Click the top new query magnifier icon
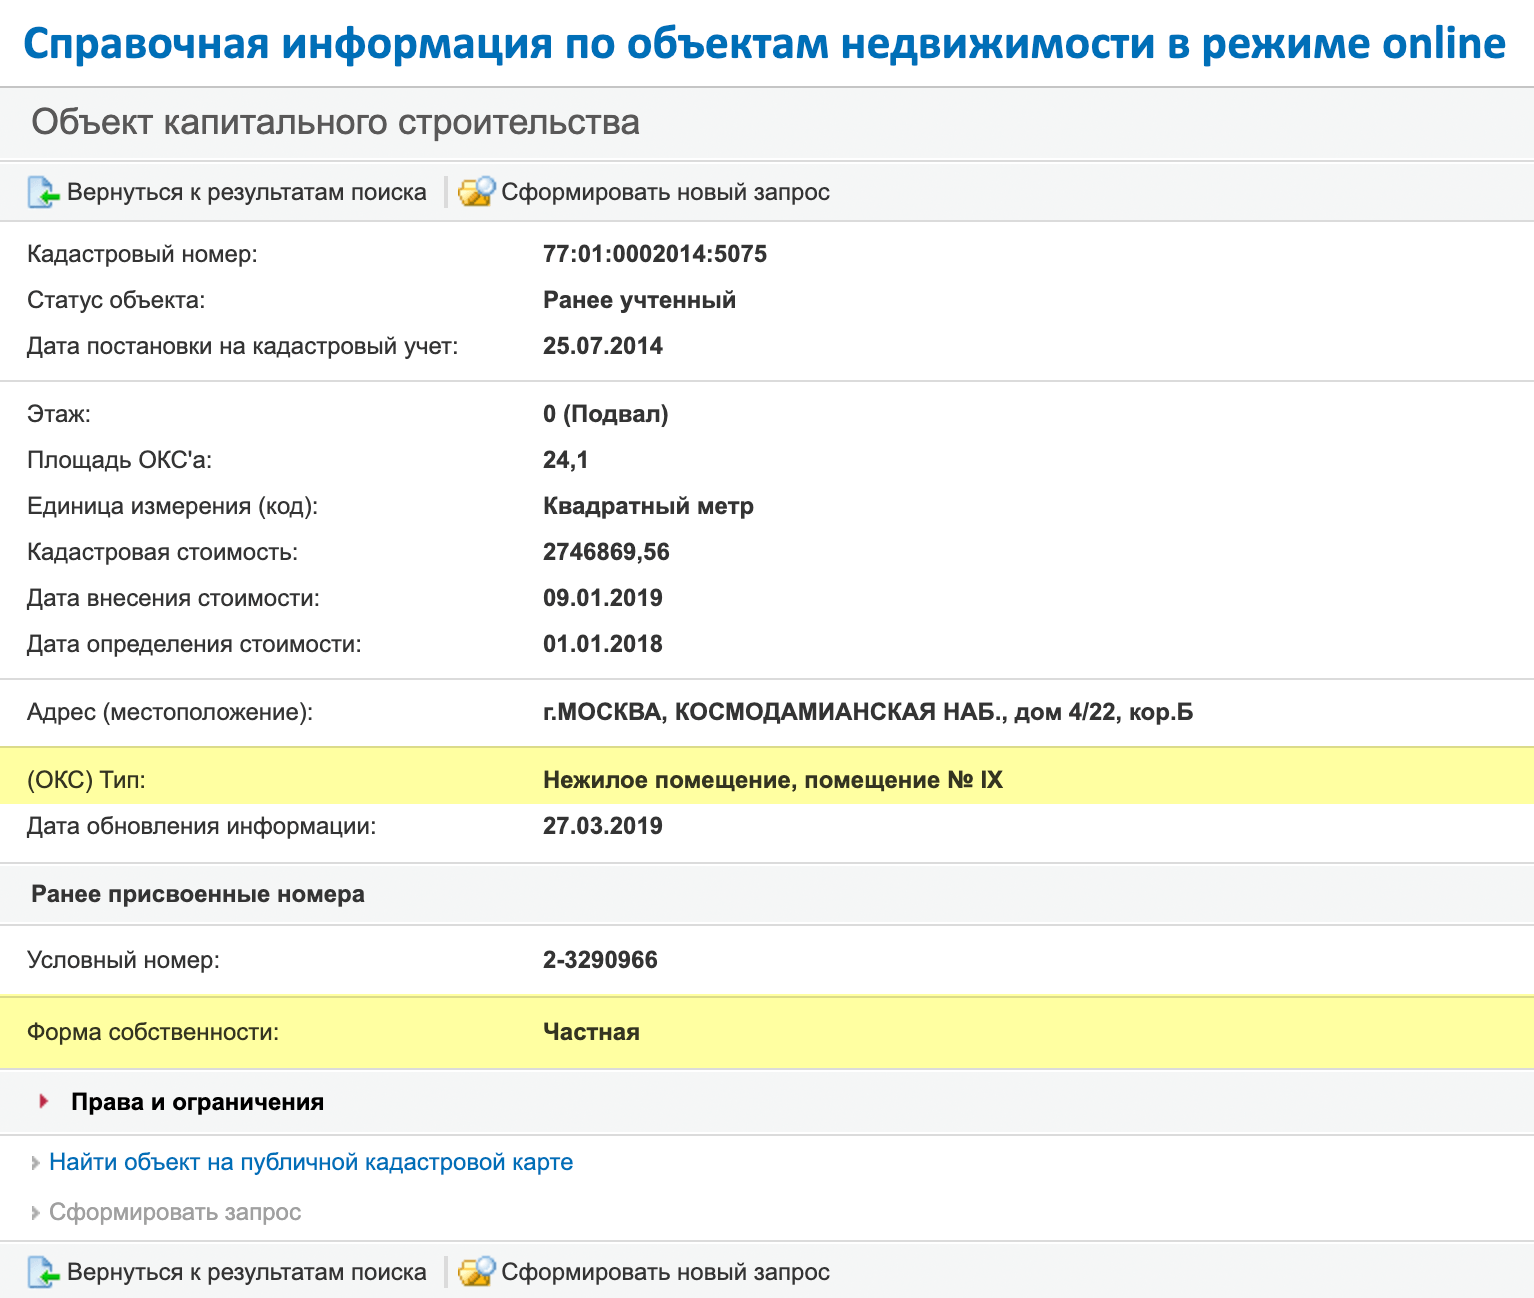1534x1298 pixels. [x=476, y=192]
